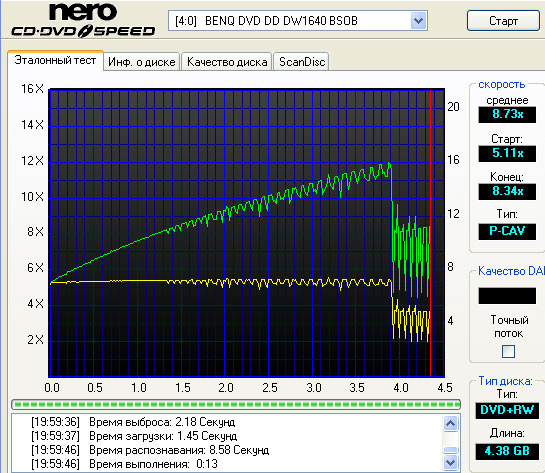Open the BENQ DVD drive dropdown arrow
The image size is (545, 473).
(x=418, y=21)
